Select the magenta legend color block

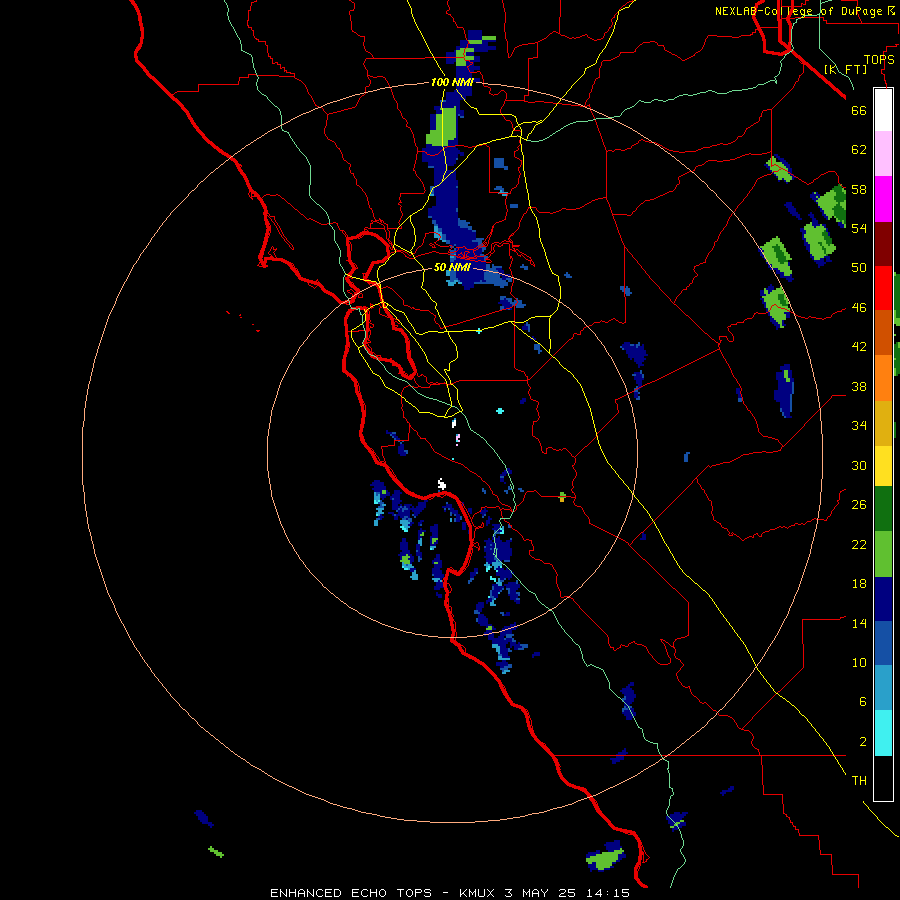click(x=883, y=199)
